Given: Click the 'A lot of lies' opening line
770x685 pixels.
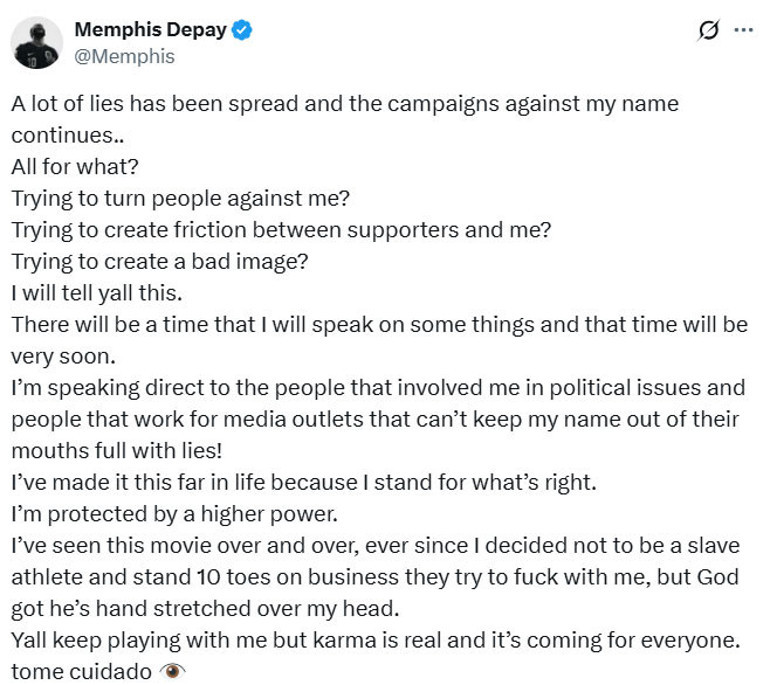Looking at the screenshot, I should 343,102.
